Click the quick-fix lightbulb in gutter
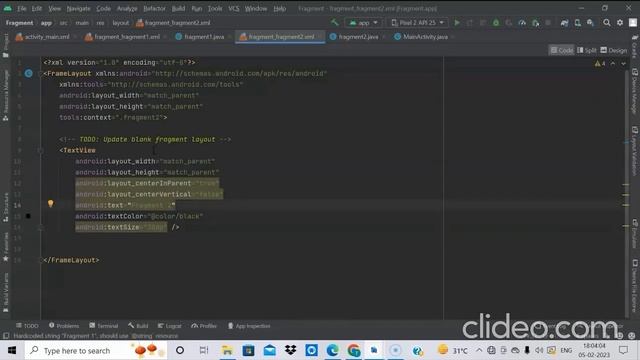This screenshot has height=360, width=640. [x=51, y=204]
